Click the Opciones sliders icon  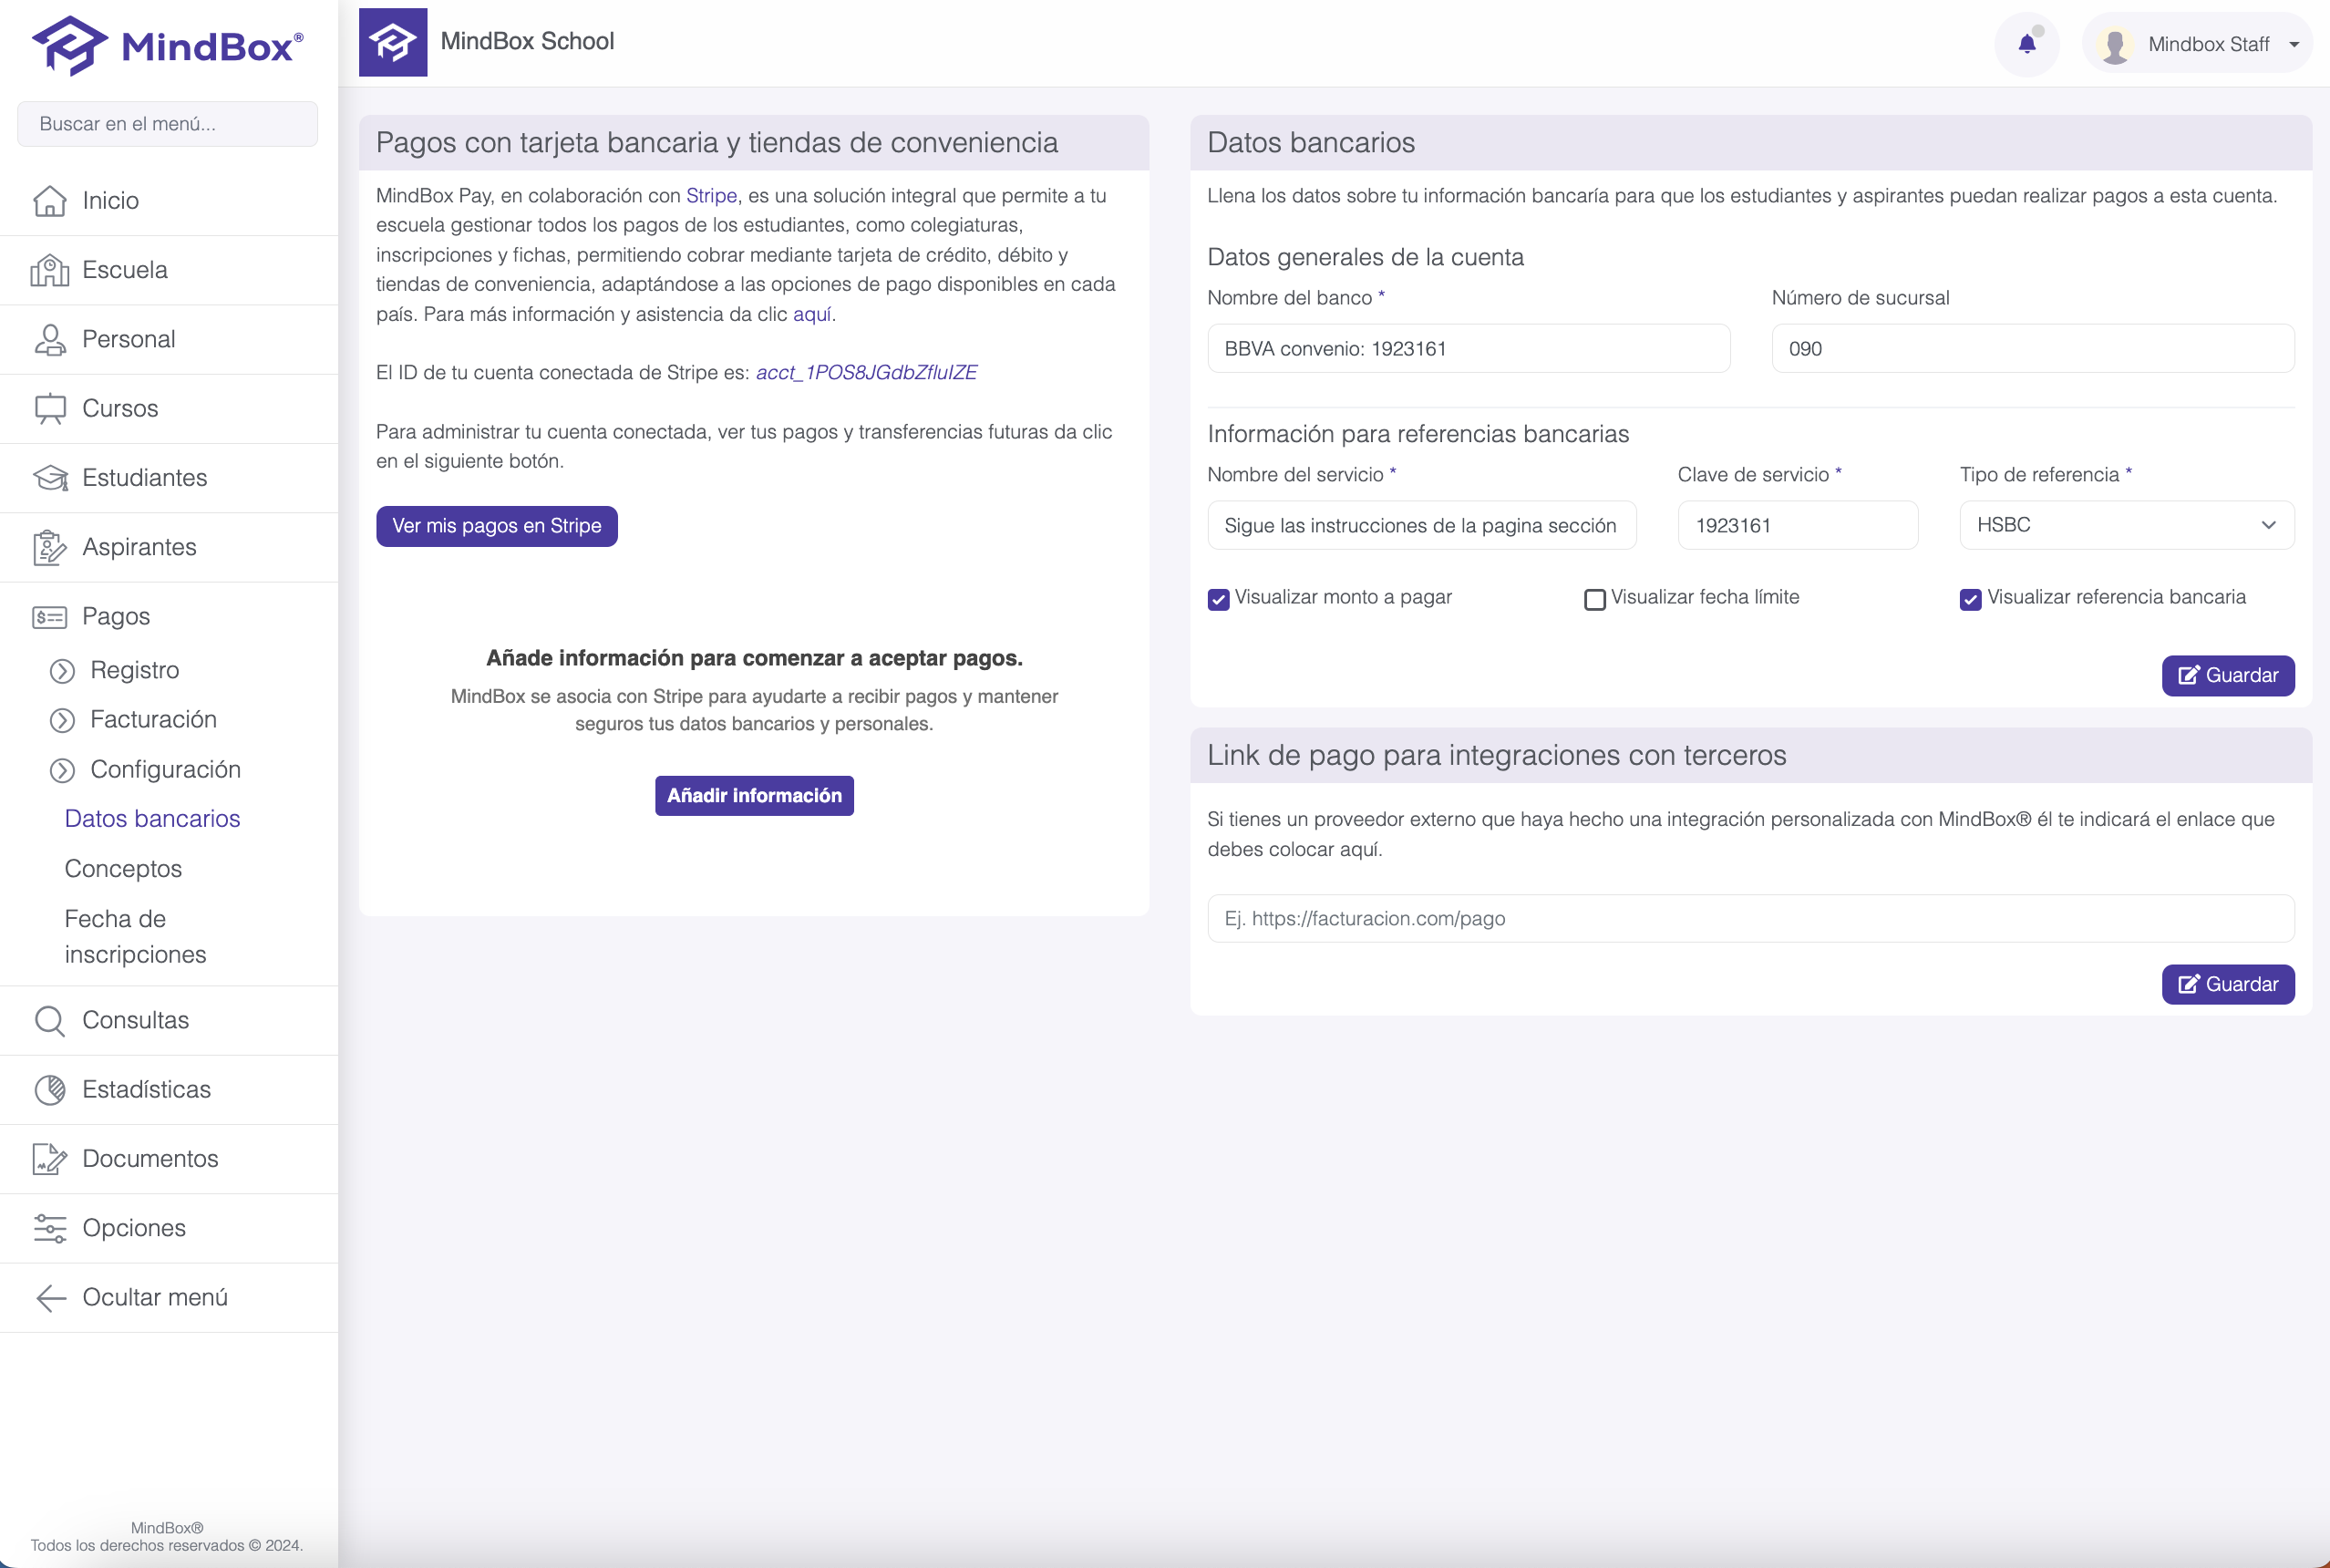[x=50, y=1228]
